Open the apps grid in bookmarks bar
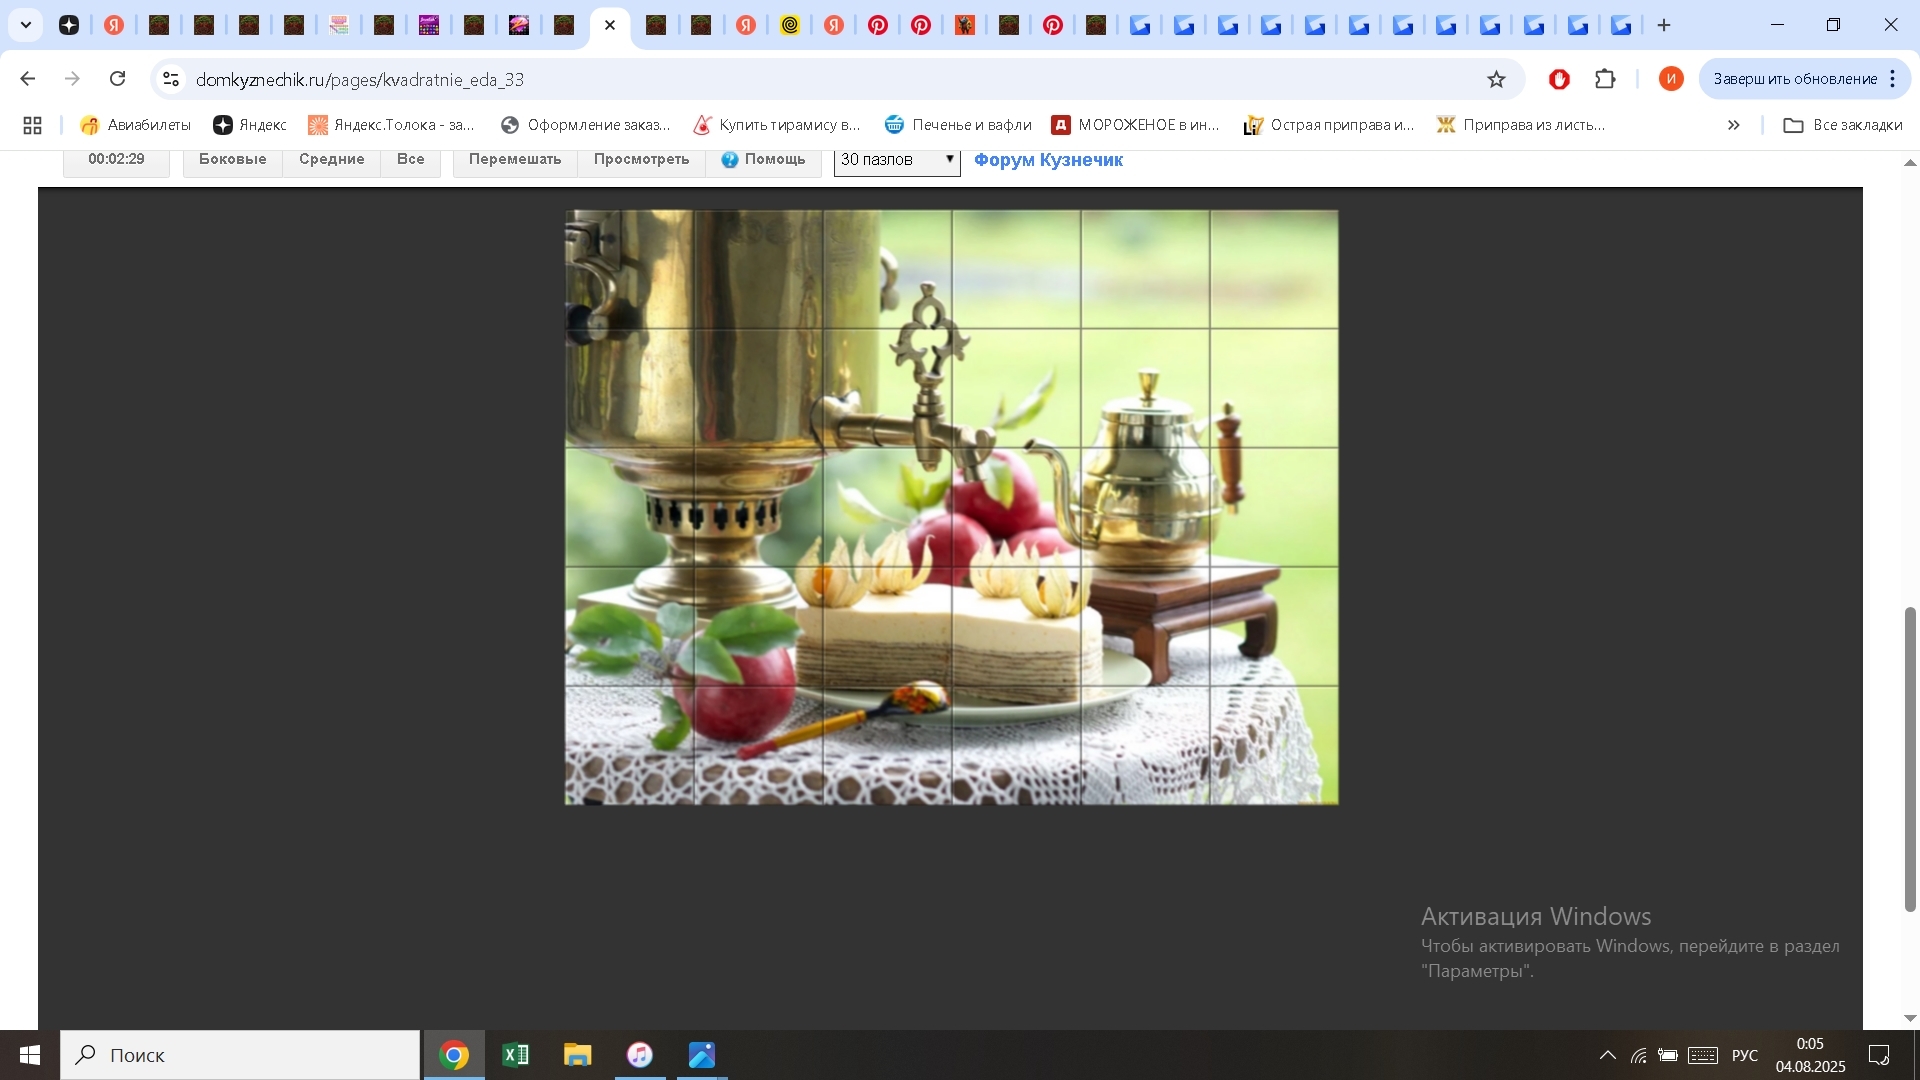This screenshot has height=1080, width=1920. tap(32, 125)
